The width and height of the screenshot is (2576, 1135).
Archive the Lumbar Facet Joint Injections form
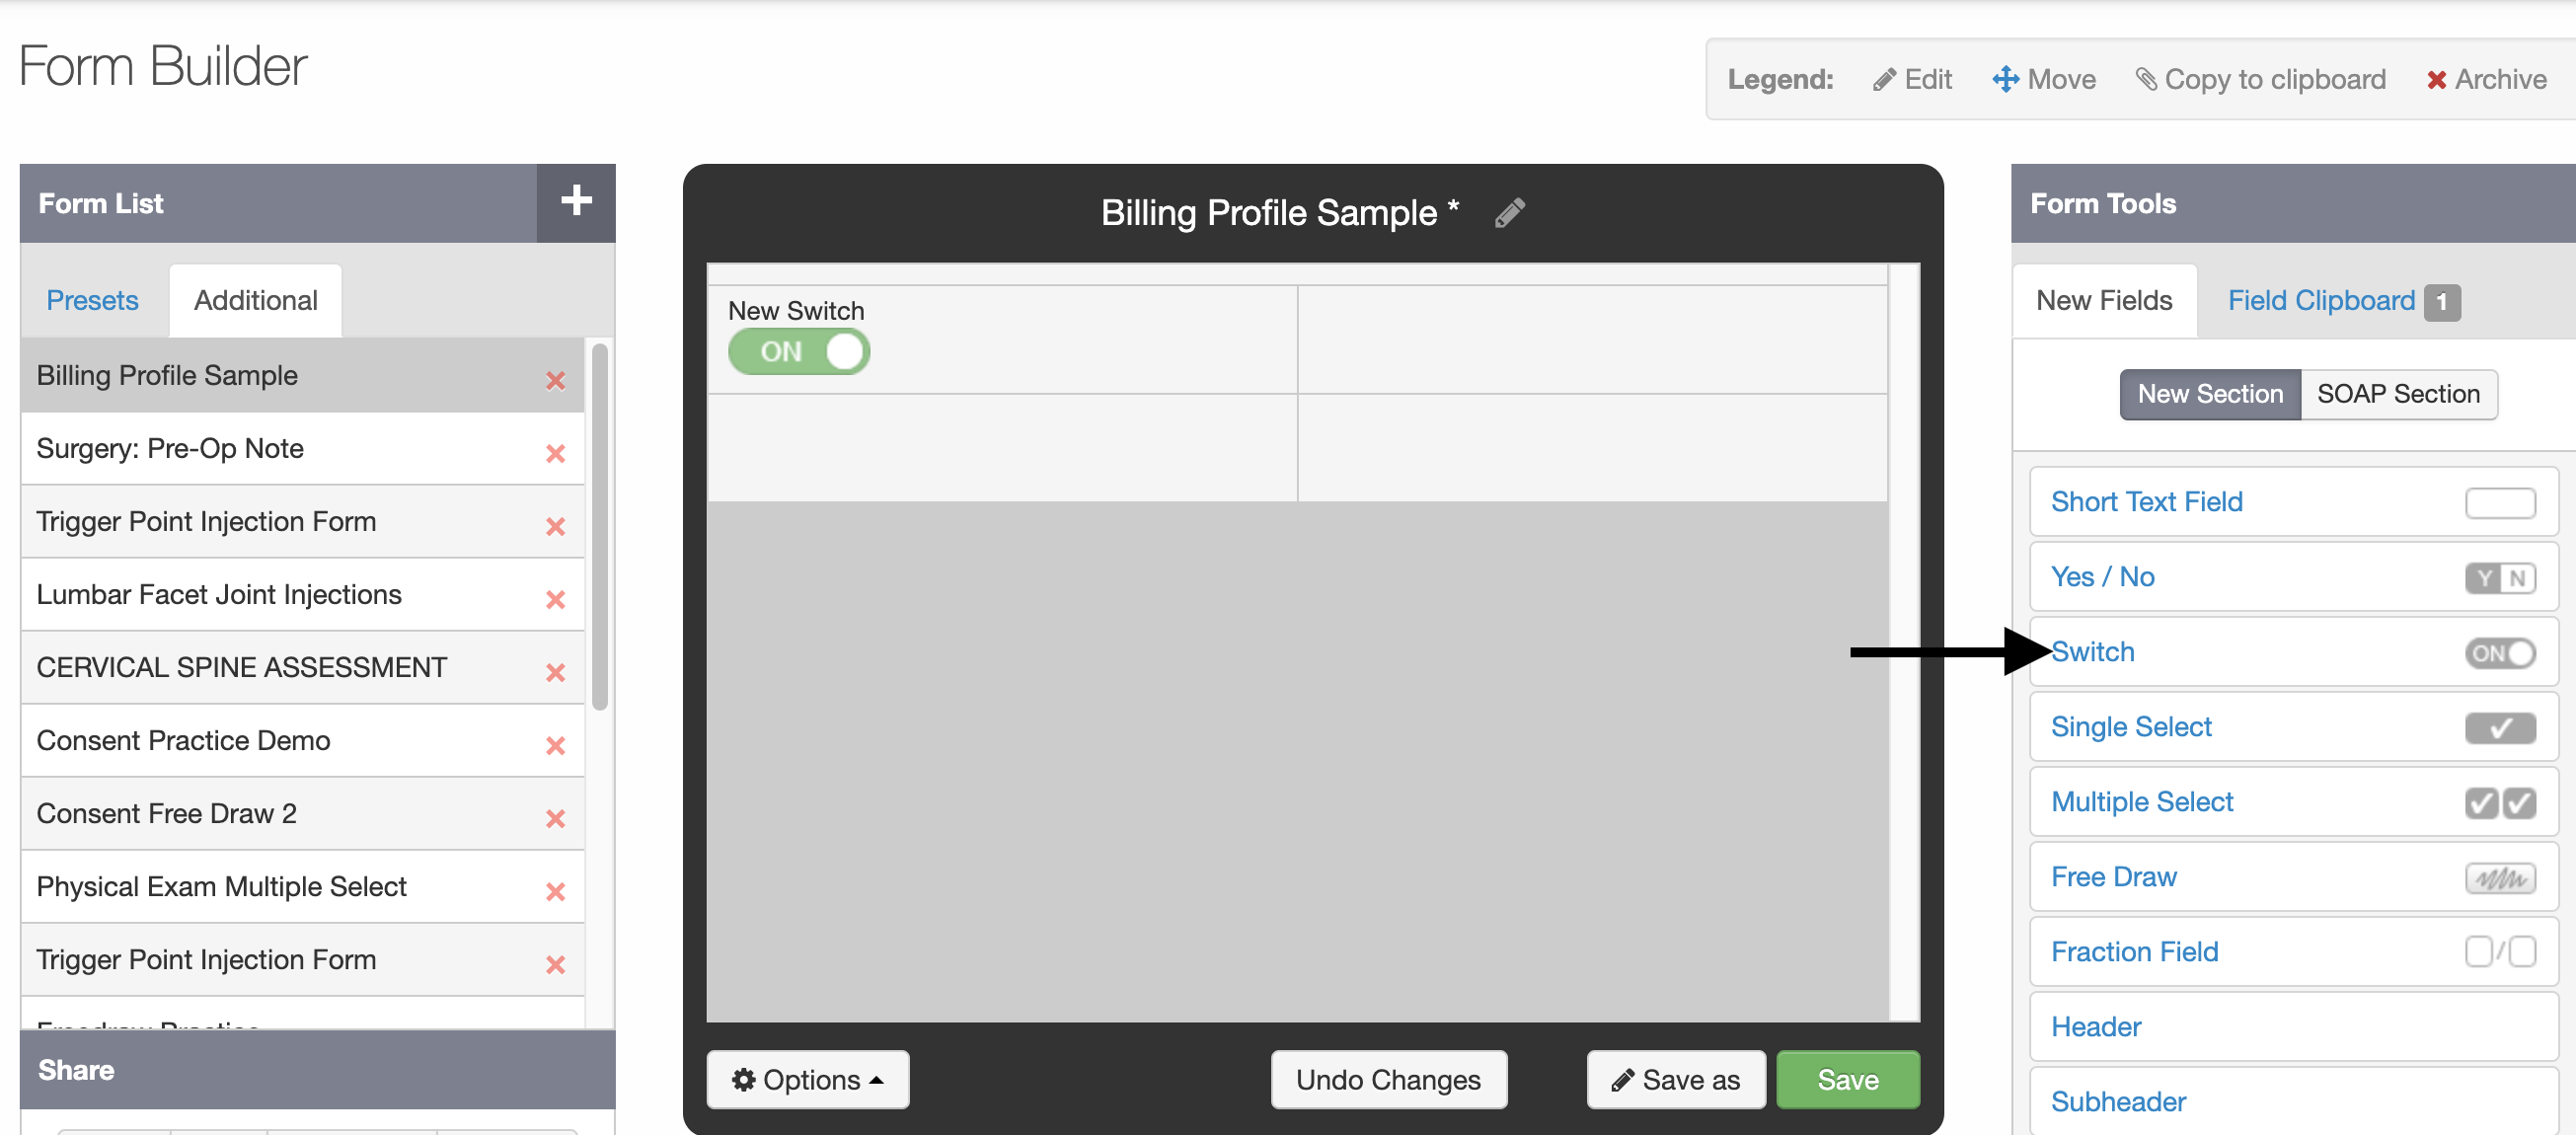(555, 599)
